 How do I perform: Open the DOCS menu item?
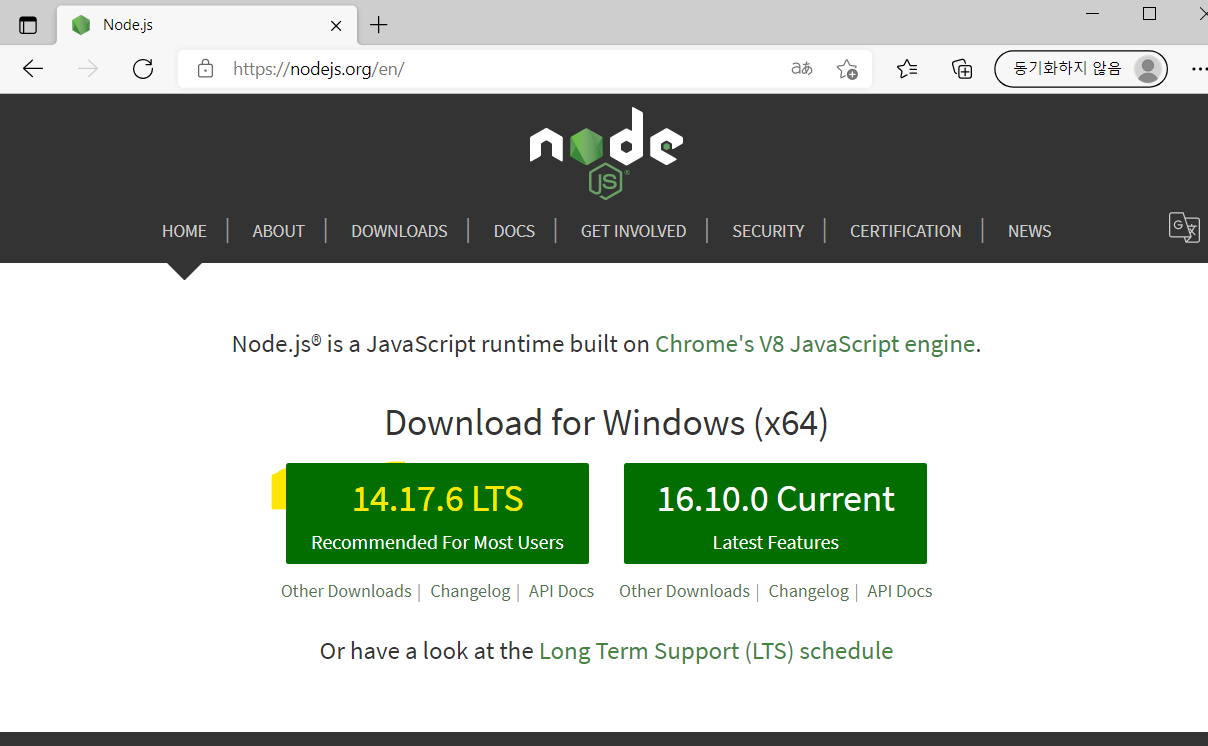pos(514,231)
